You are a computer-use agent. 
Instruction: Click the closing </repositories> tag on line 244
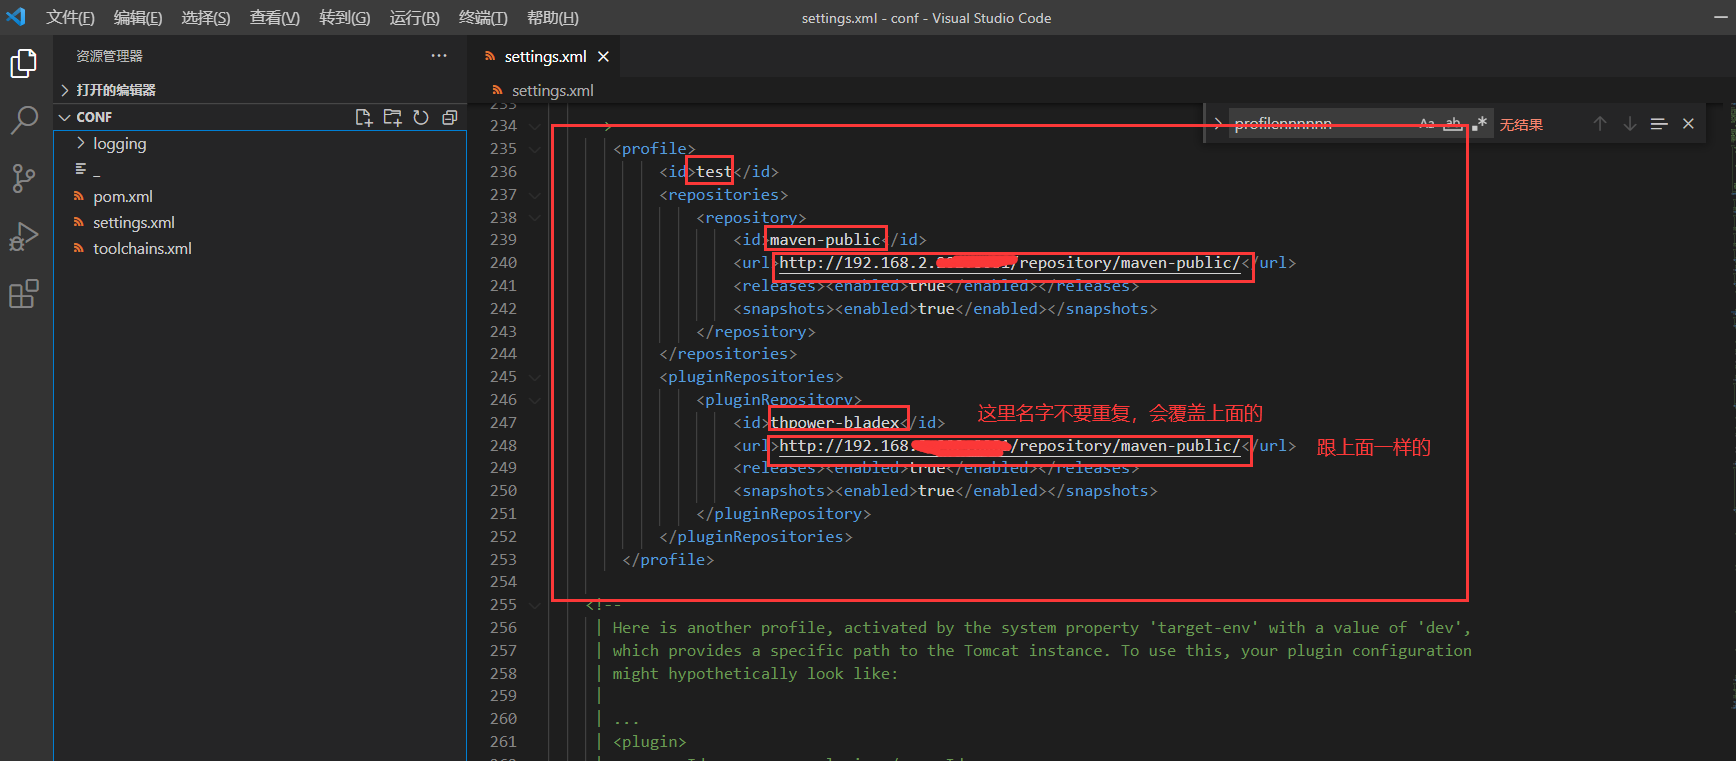(x=728, y=354)
